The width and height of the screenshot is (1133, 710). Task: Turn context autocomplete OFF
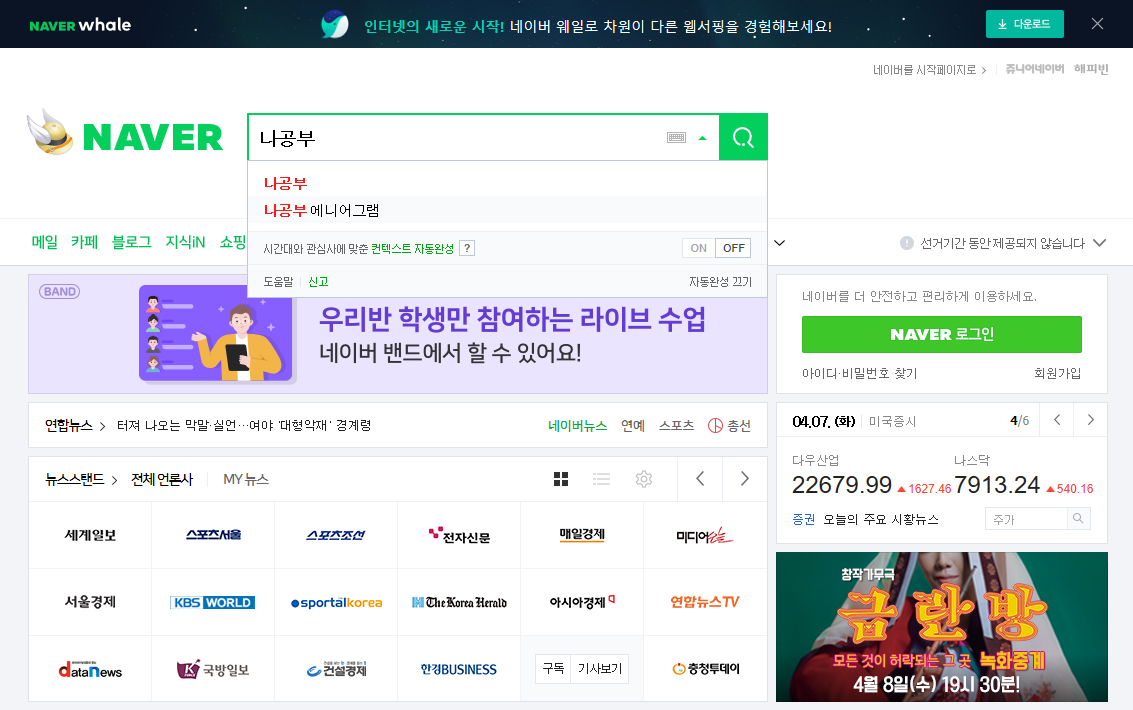coord(733,248)
